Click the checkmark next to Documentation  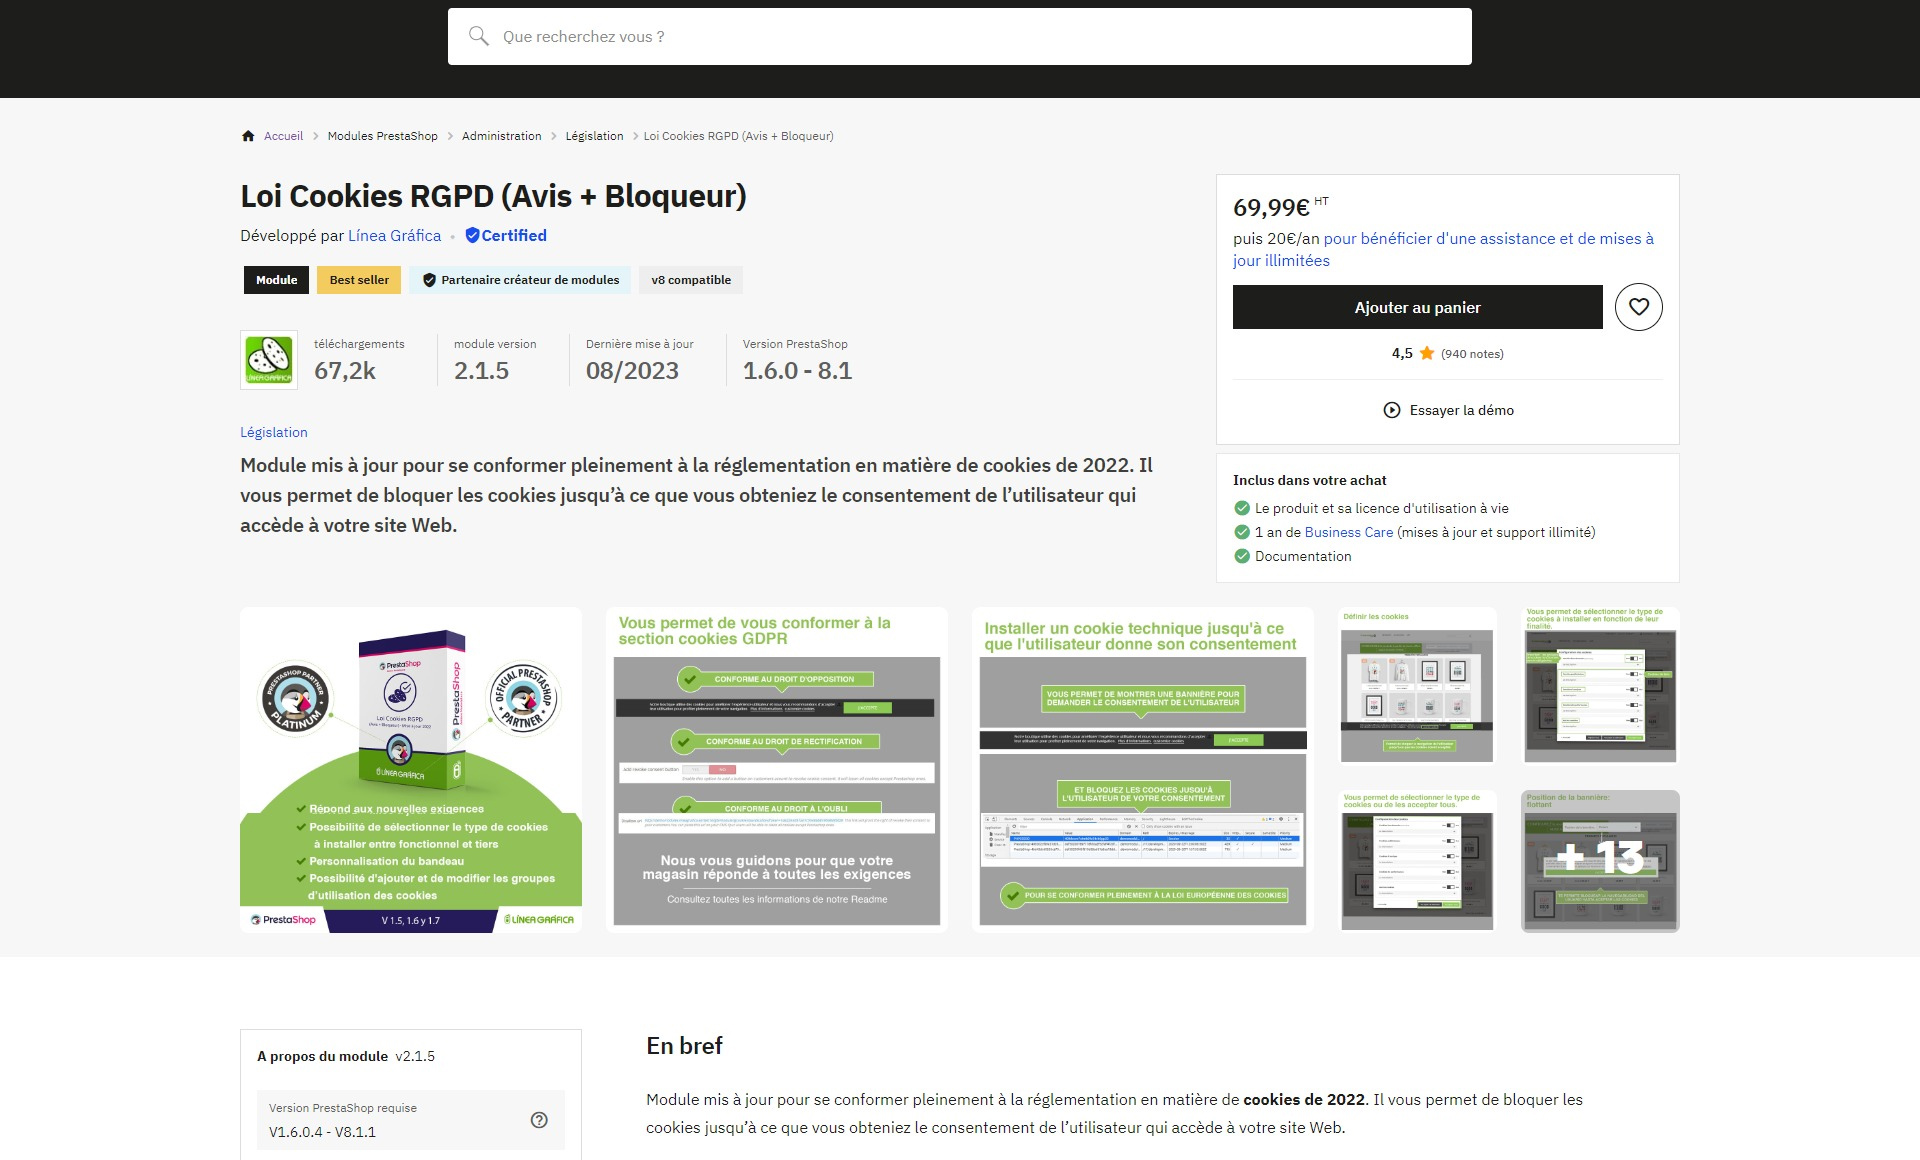[x=1242, y=556]
